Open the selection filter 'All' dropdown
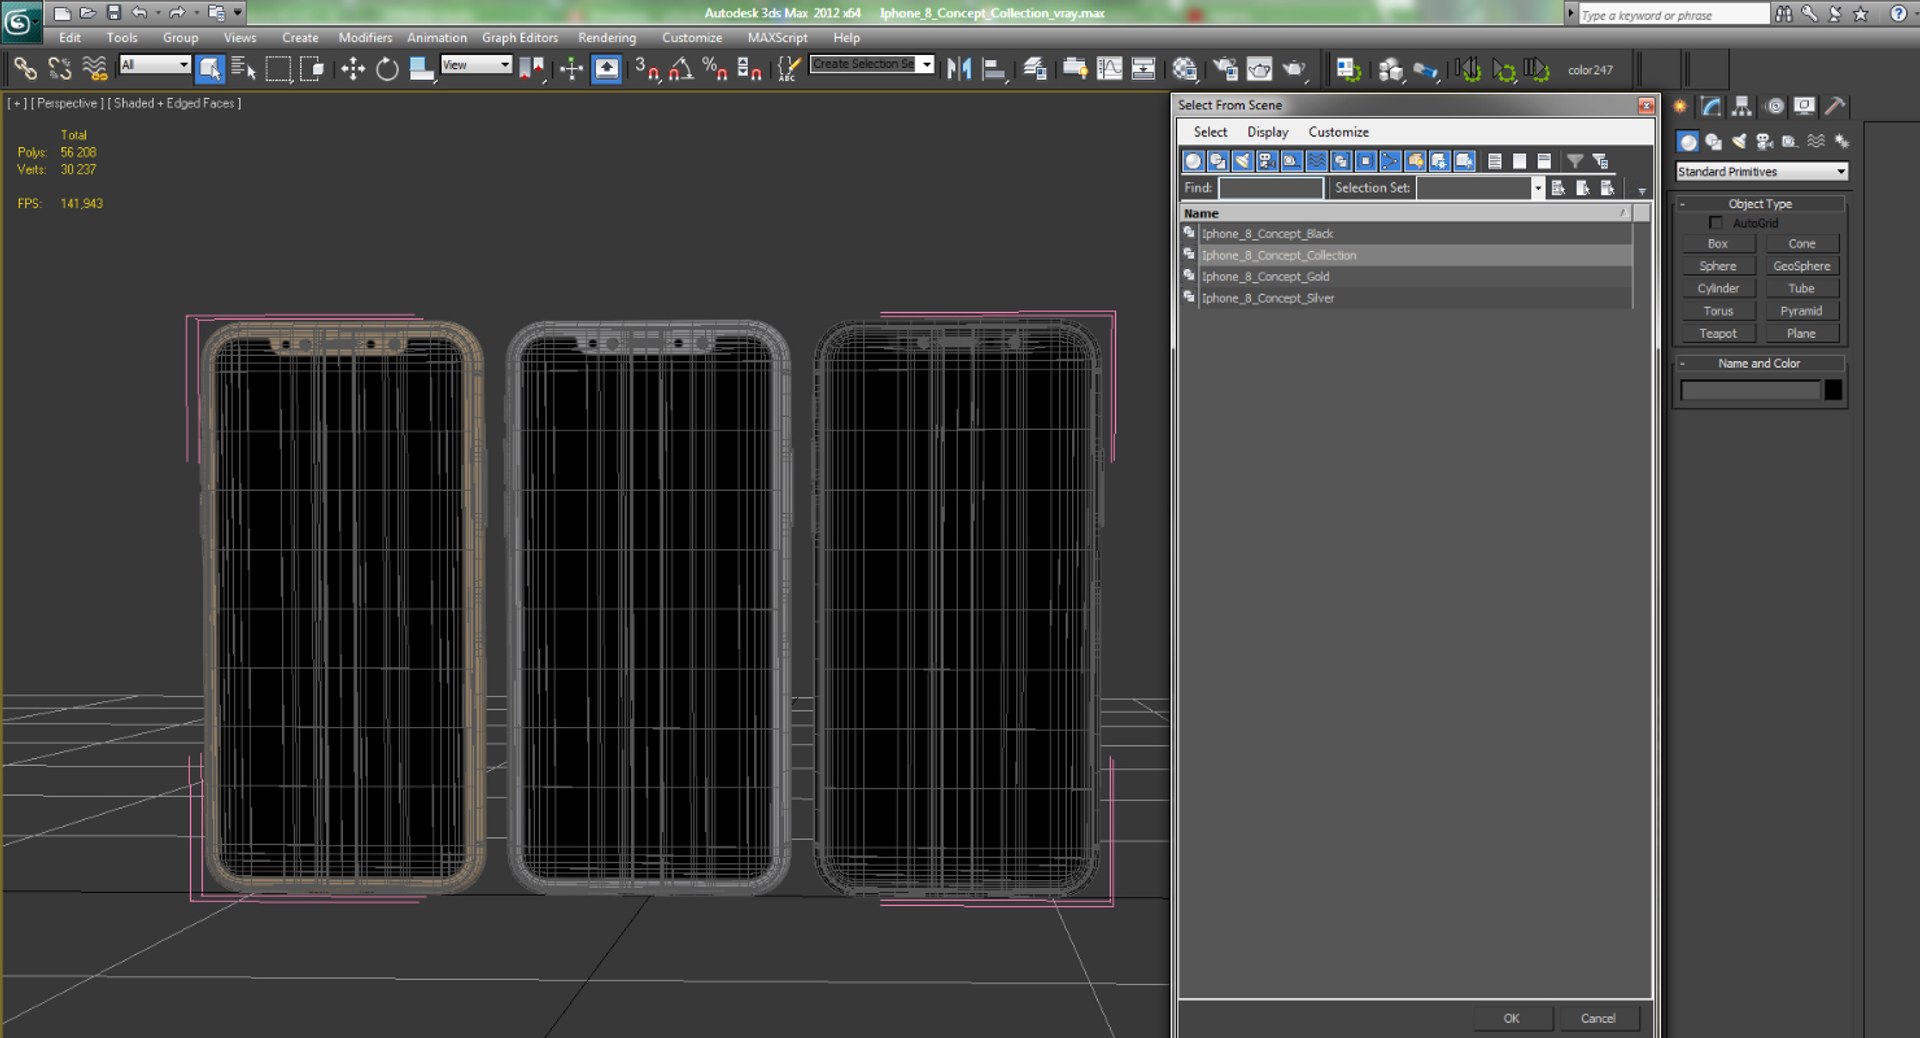This screenshot has height=1038, width=1920. 154,65
